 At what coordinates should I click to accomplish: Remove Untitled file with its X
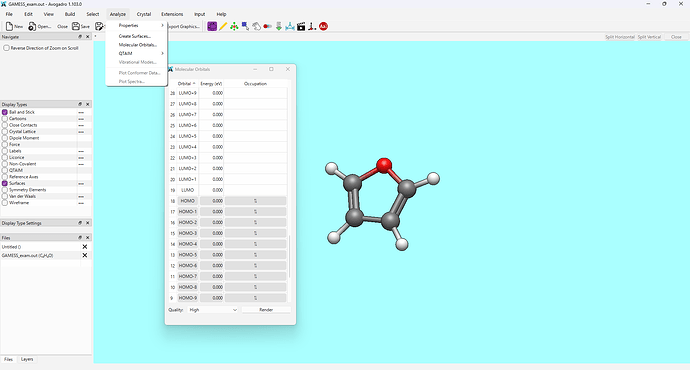85,247
